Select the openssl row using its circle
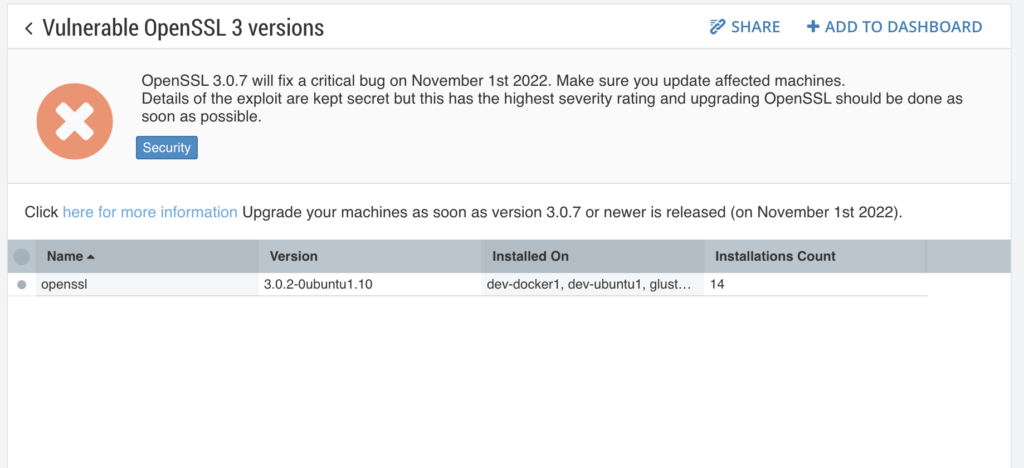This screenshot has height=468, width=1024. (22, 285)
